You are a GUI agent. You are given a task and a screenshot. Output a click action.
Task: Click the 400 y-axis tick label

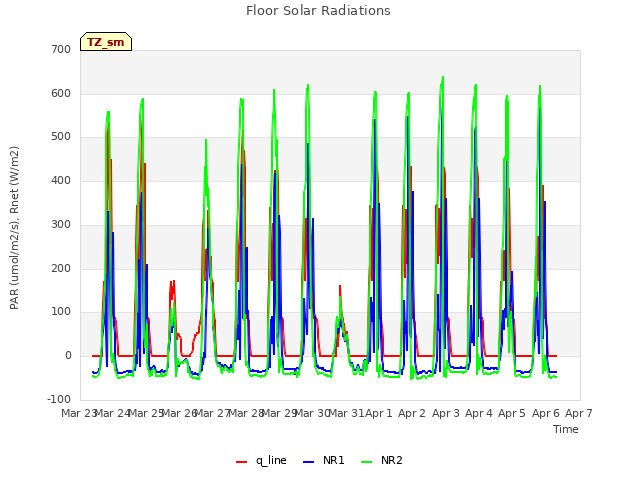pyautogui.click(x=61, y=180)
